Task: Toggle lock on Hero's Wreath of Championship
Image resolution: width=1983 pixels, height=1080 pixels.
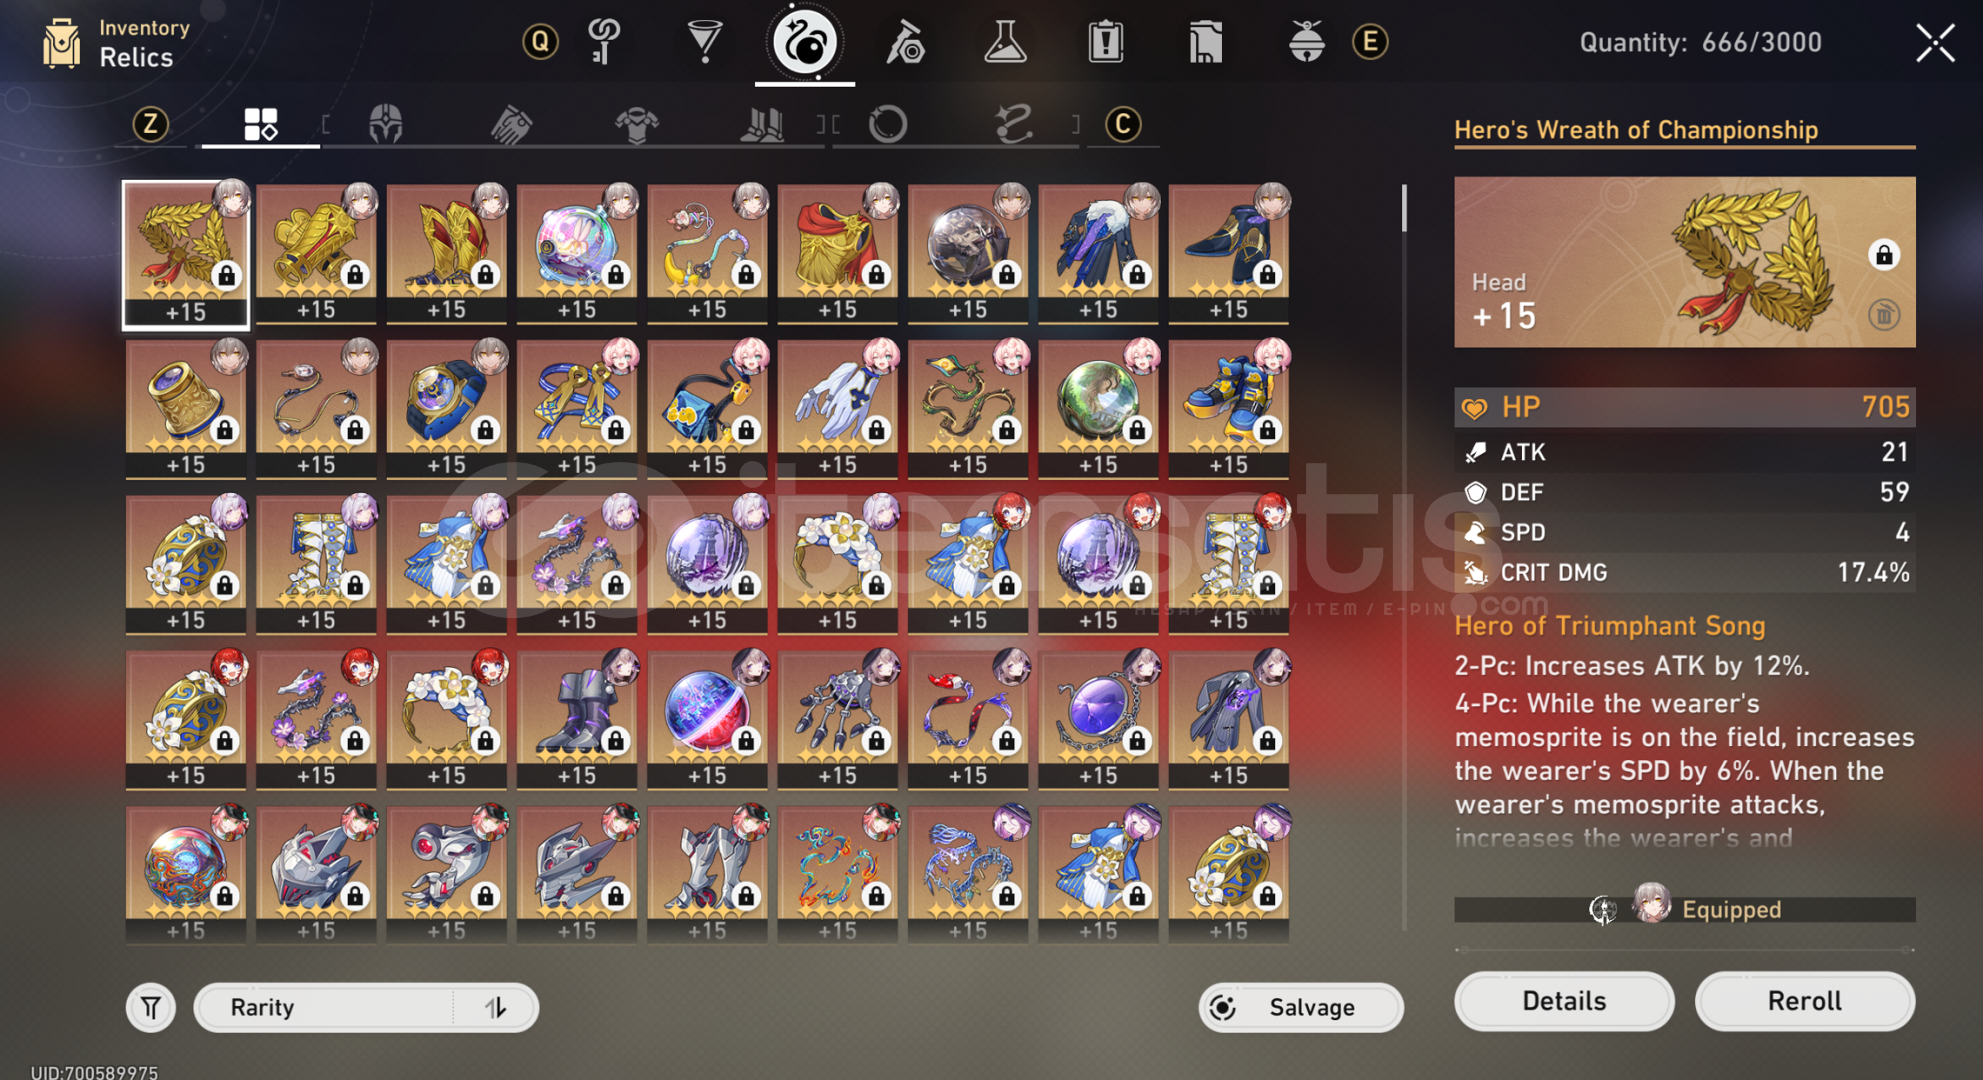Action: (x=1884, y=255)
